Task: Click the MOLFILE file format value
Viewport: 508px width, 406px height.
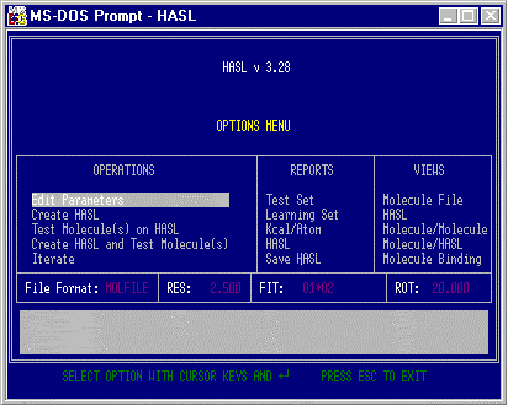Action: point(127,288)
